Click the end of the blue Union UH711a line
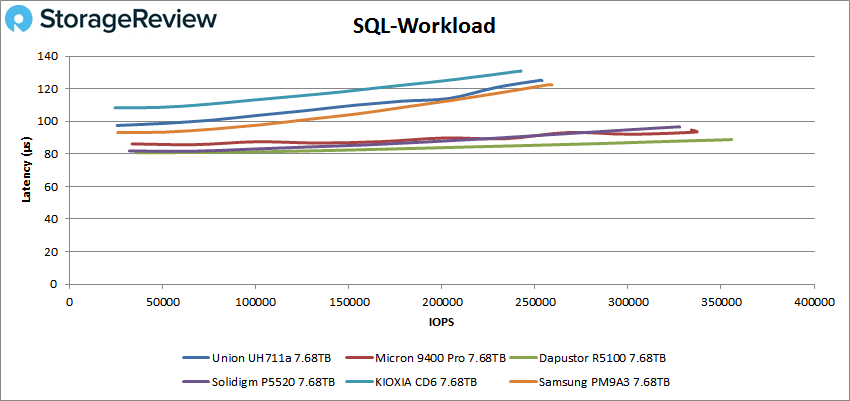The width and height of the screenshot is (850, 401). (x=540, y=80)
